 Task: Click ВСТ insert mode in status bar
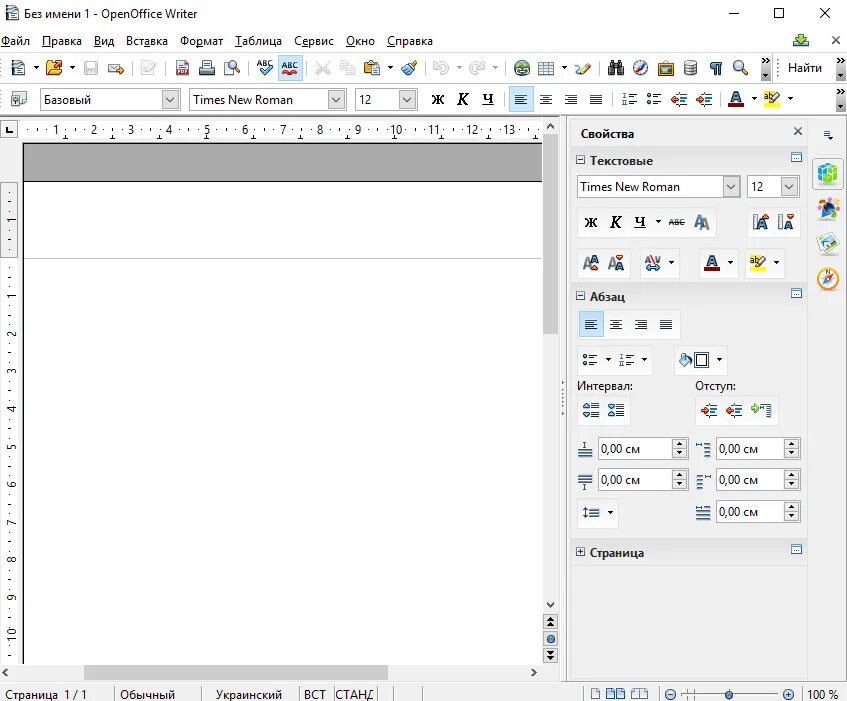[x=315, y=694]
